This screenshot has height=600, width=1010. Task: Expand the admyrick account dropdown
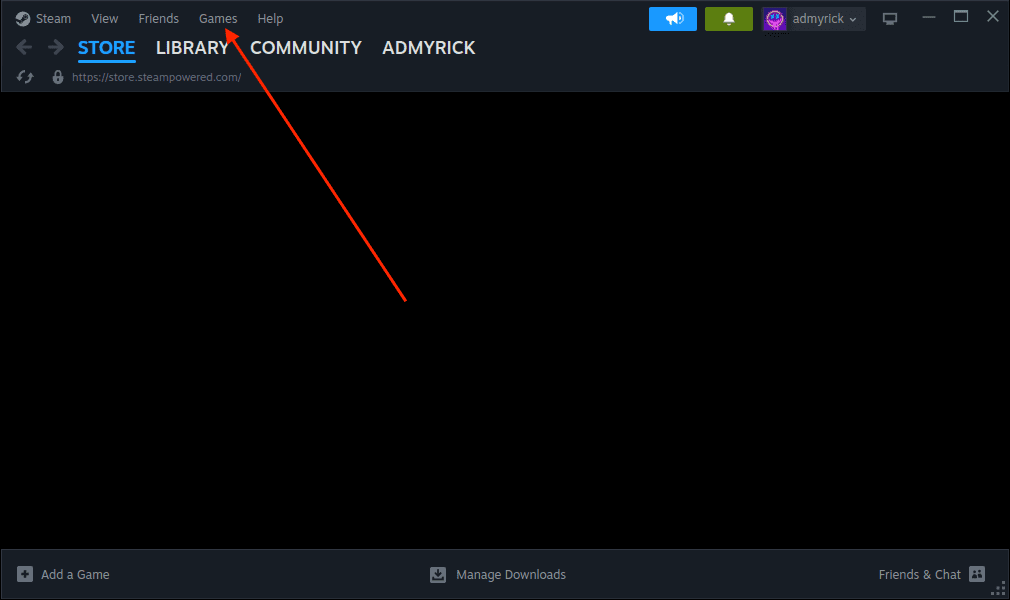coord(852,19)
